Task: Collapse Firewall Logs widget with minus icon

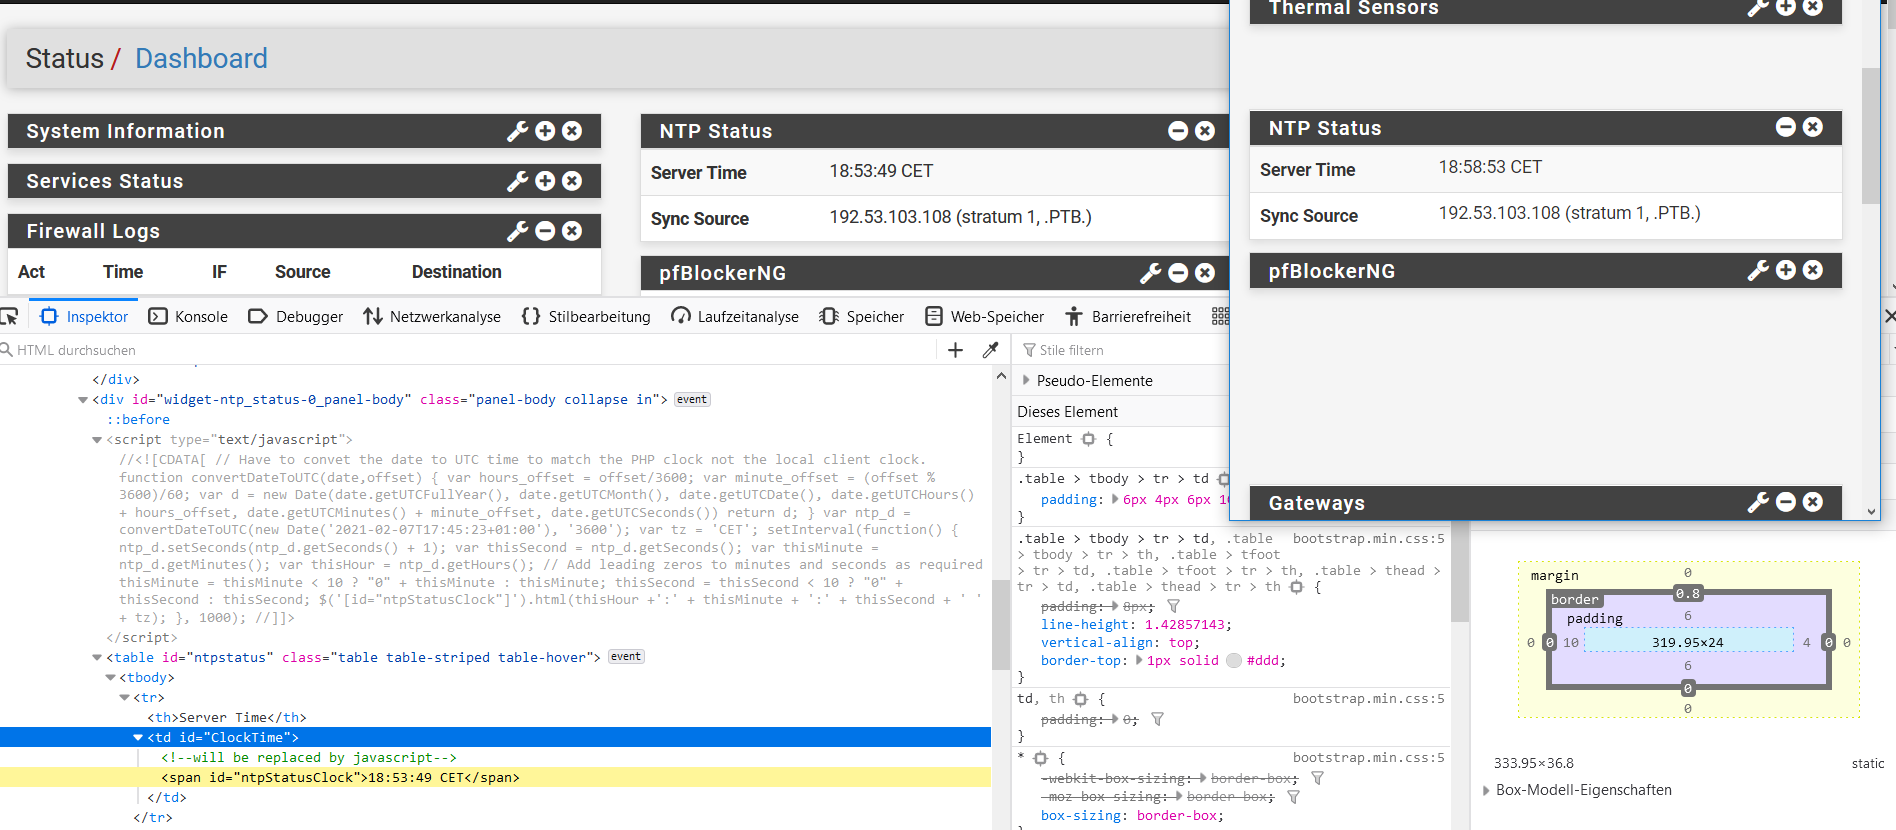Action: tap(545, 231)
